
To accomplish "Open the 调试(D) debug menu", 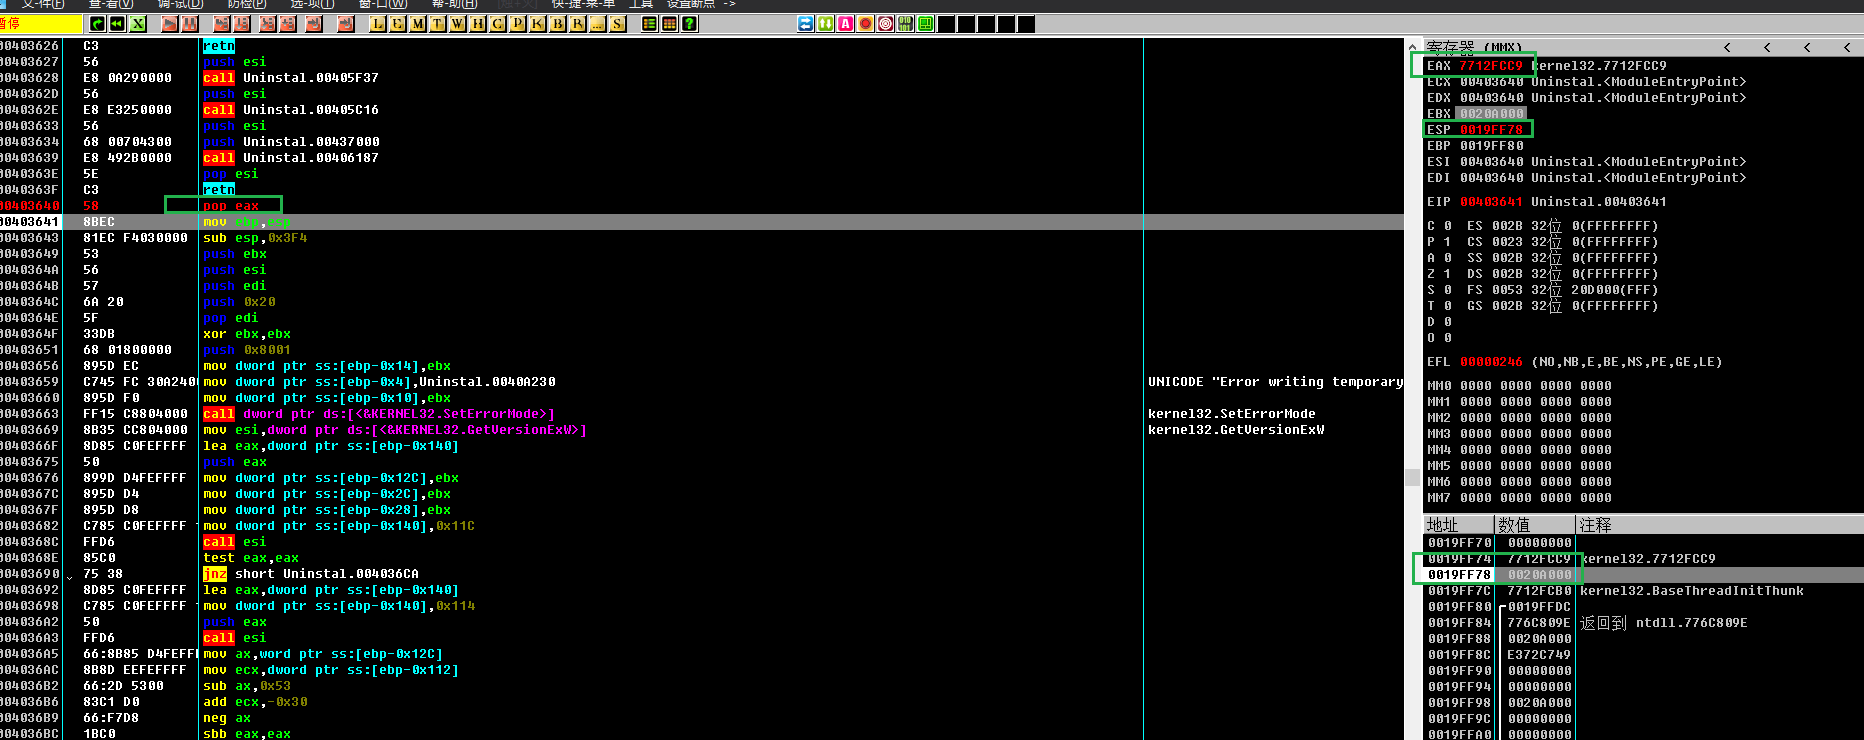I will (x=180, y=4).
